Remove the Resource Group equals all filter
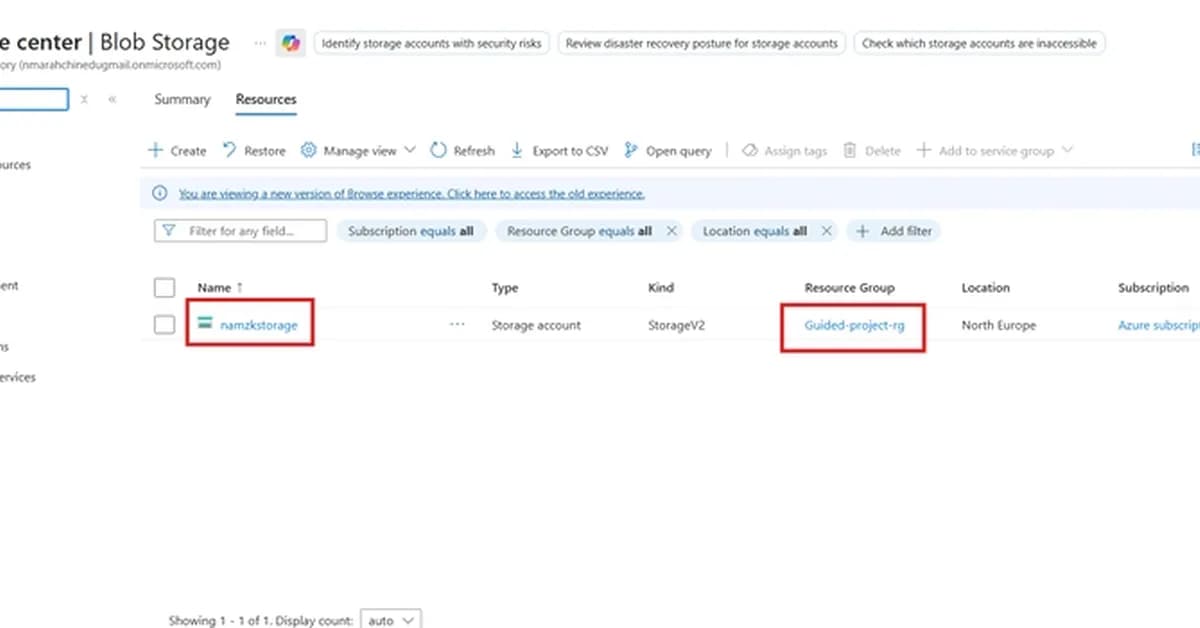Image resolution: width=1200 pixels, height=628 pixels. coord(671,230)
